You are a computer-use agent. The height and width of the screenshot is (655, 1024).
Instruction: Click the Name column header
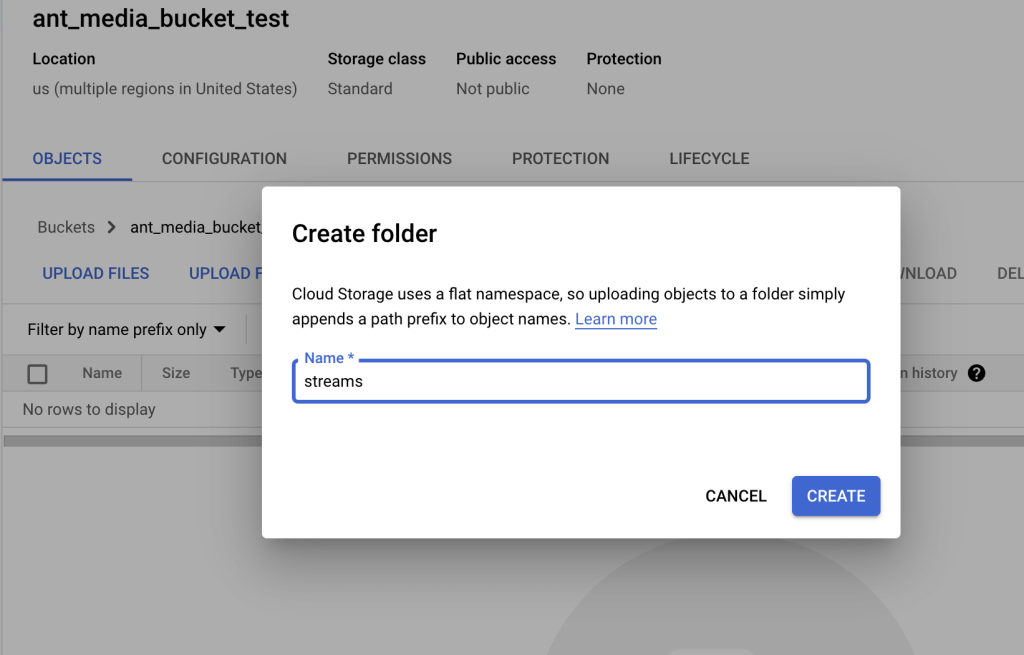[102, 373]
